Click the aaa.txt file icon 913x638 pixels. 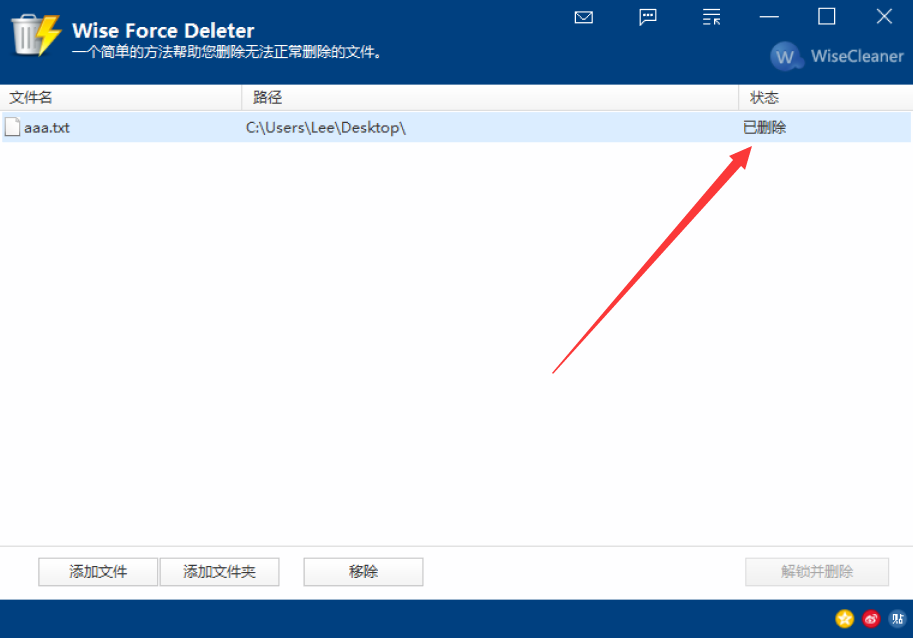point(13,127)
